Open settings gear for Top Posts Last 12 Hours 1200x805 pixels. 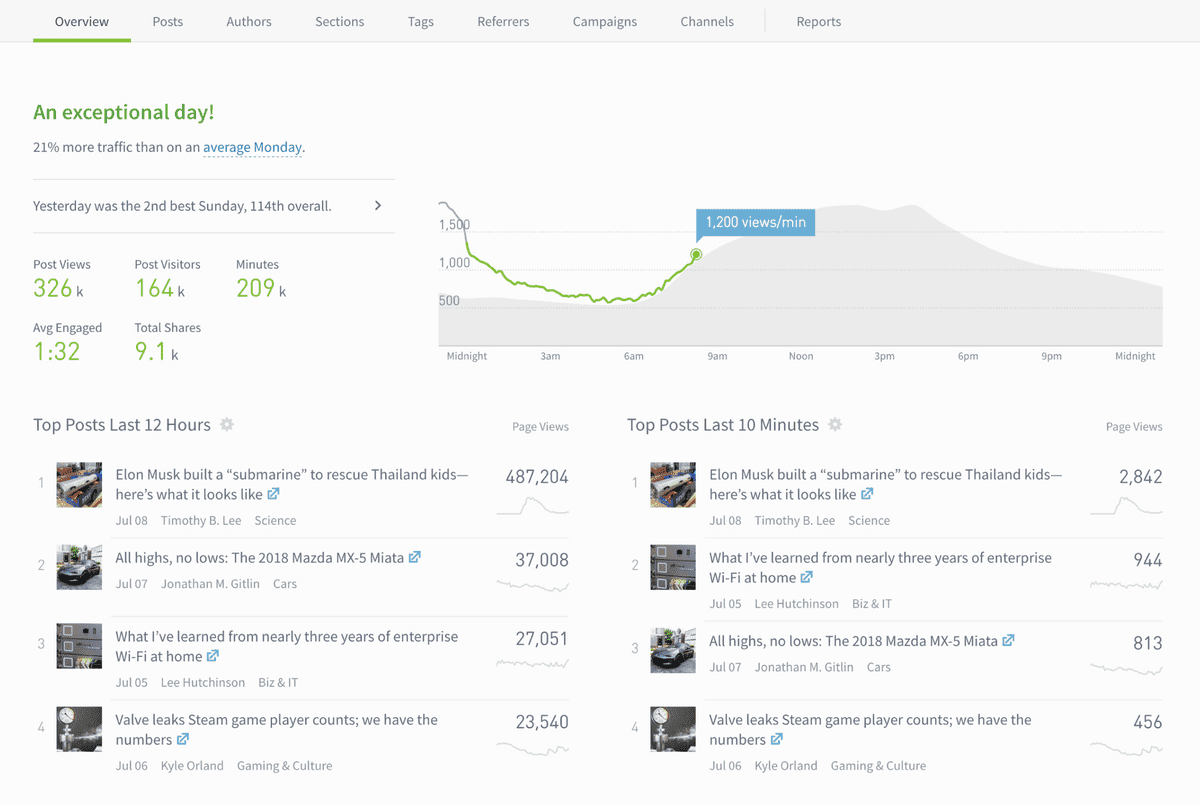coord(227,425)
